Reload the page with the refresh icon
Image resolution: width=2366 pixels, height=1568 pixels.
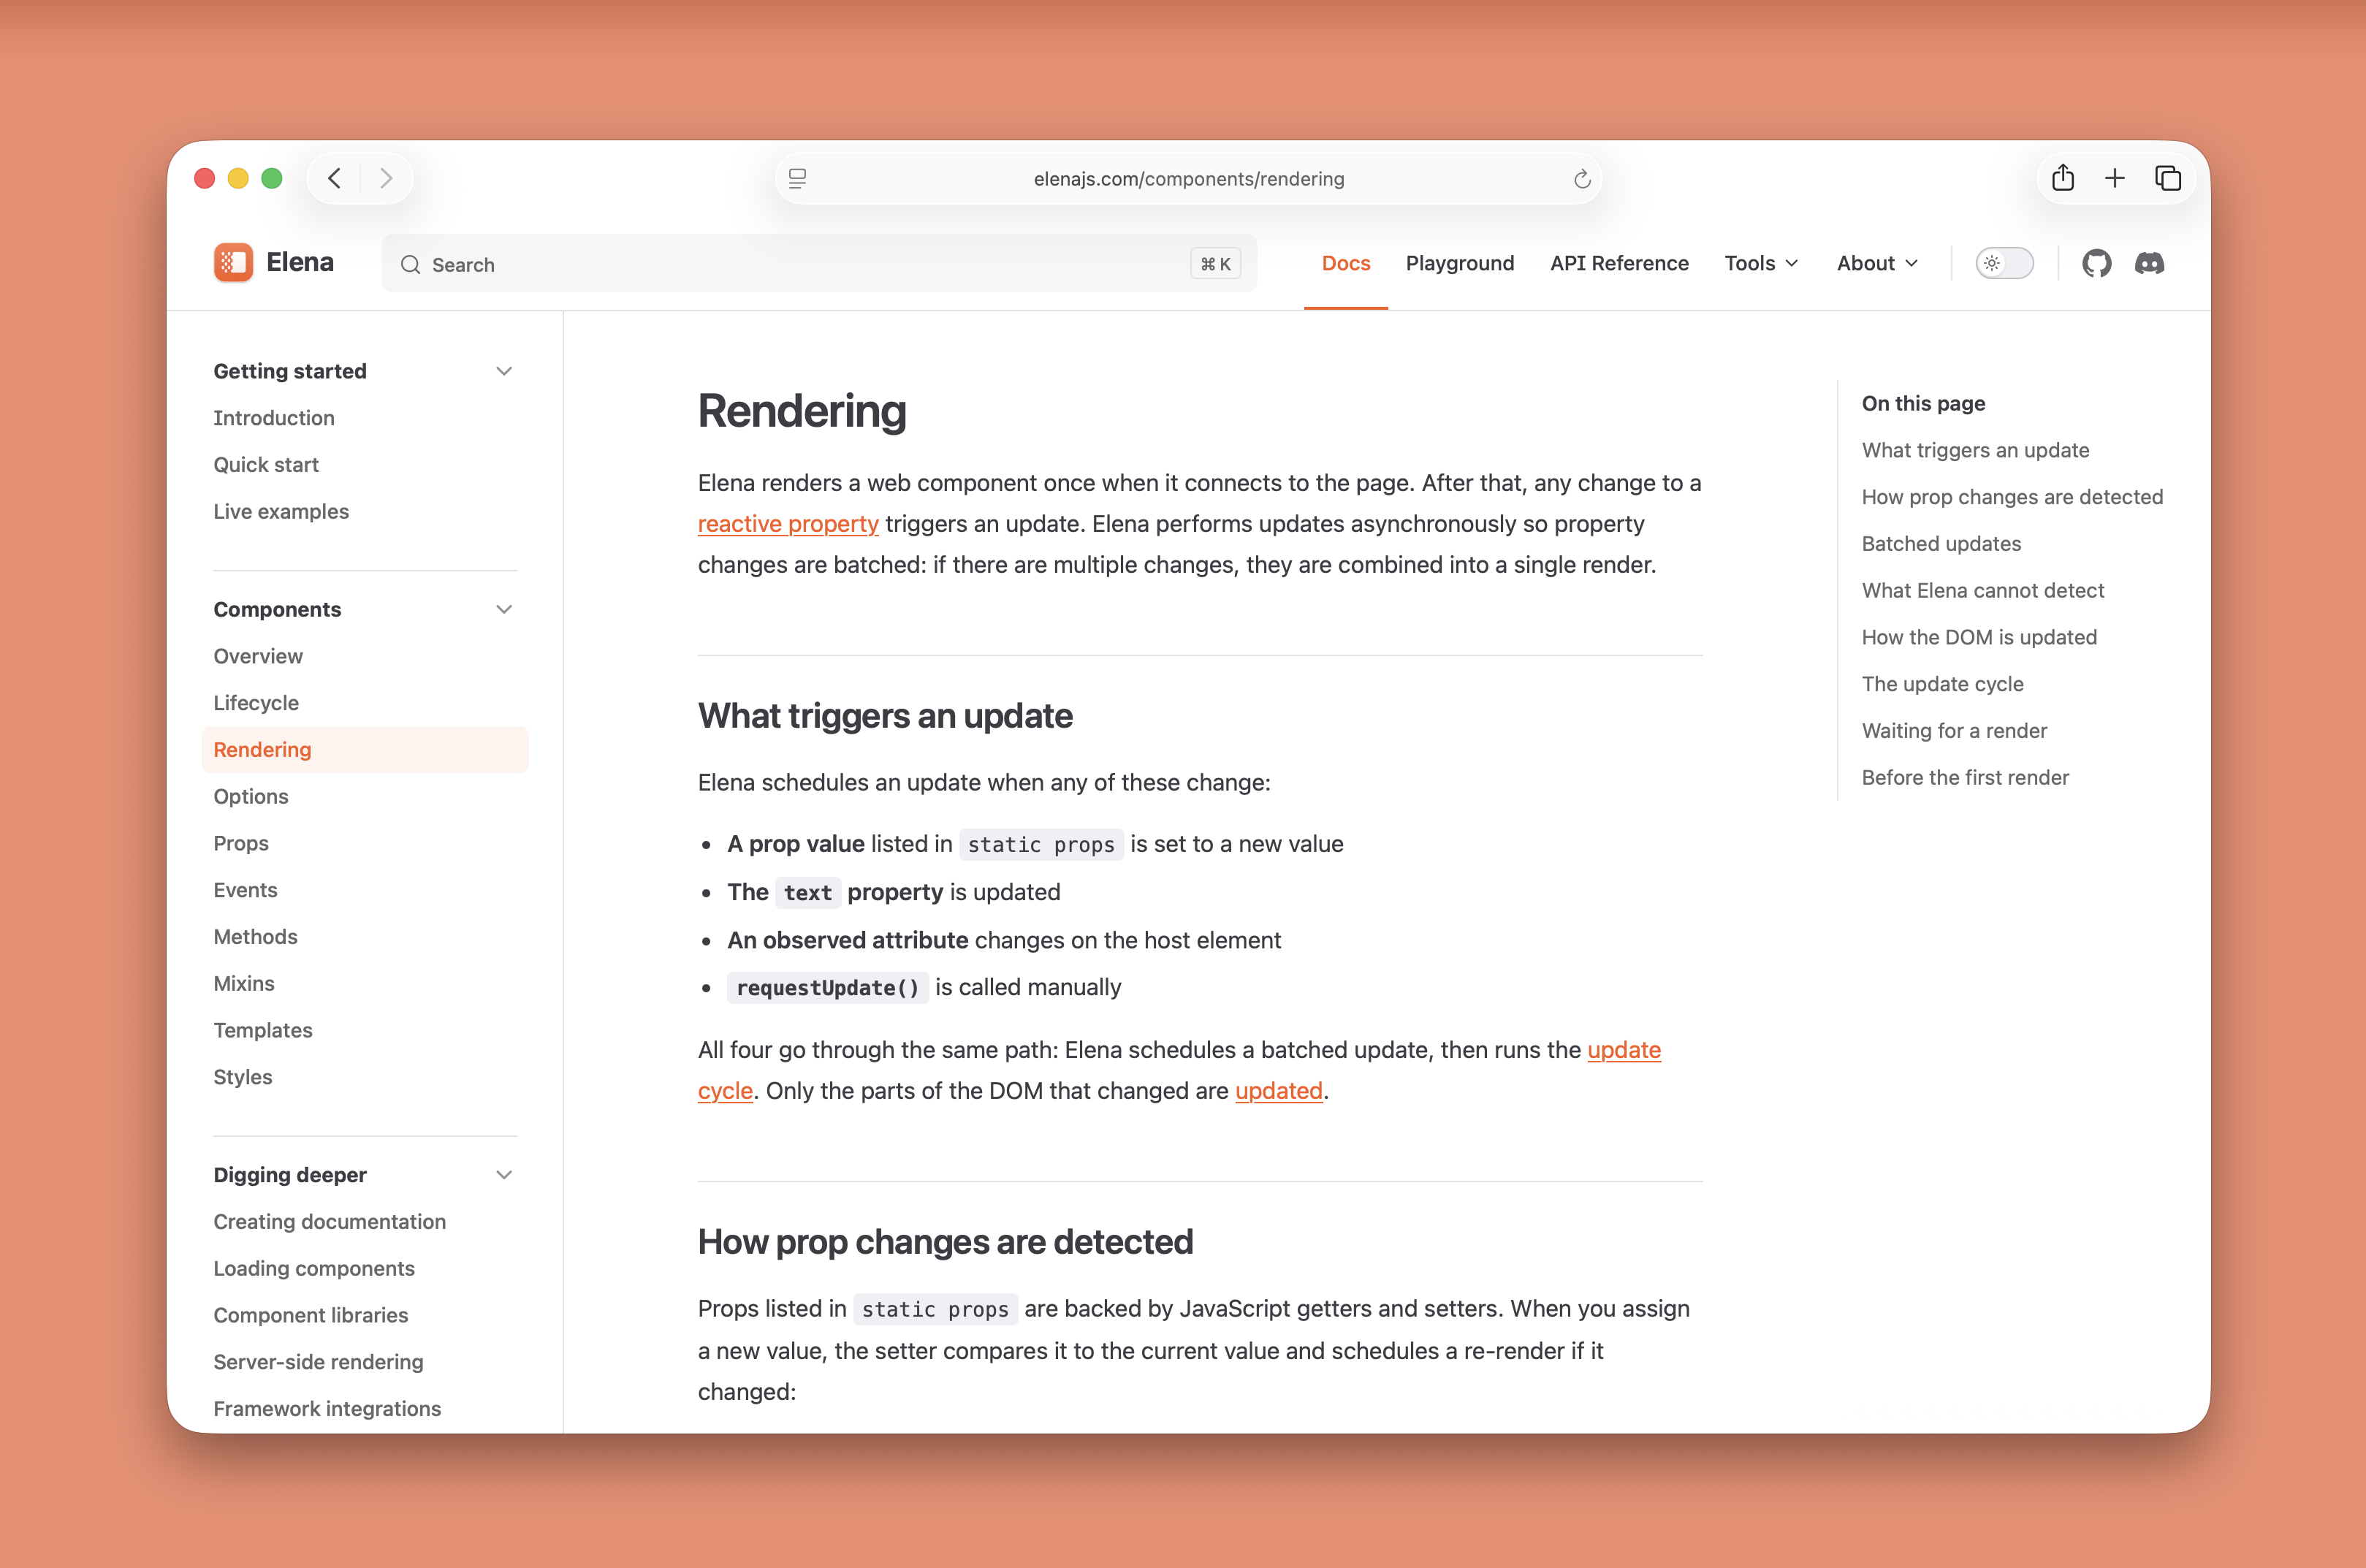point(1581,179)
